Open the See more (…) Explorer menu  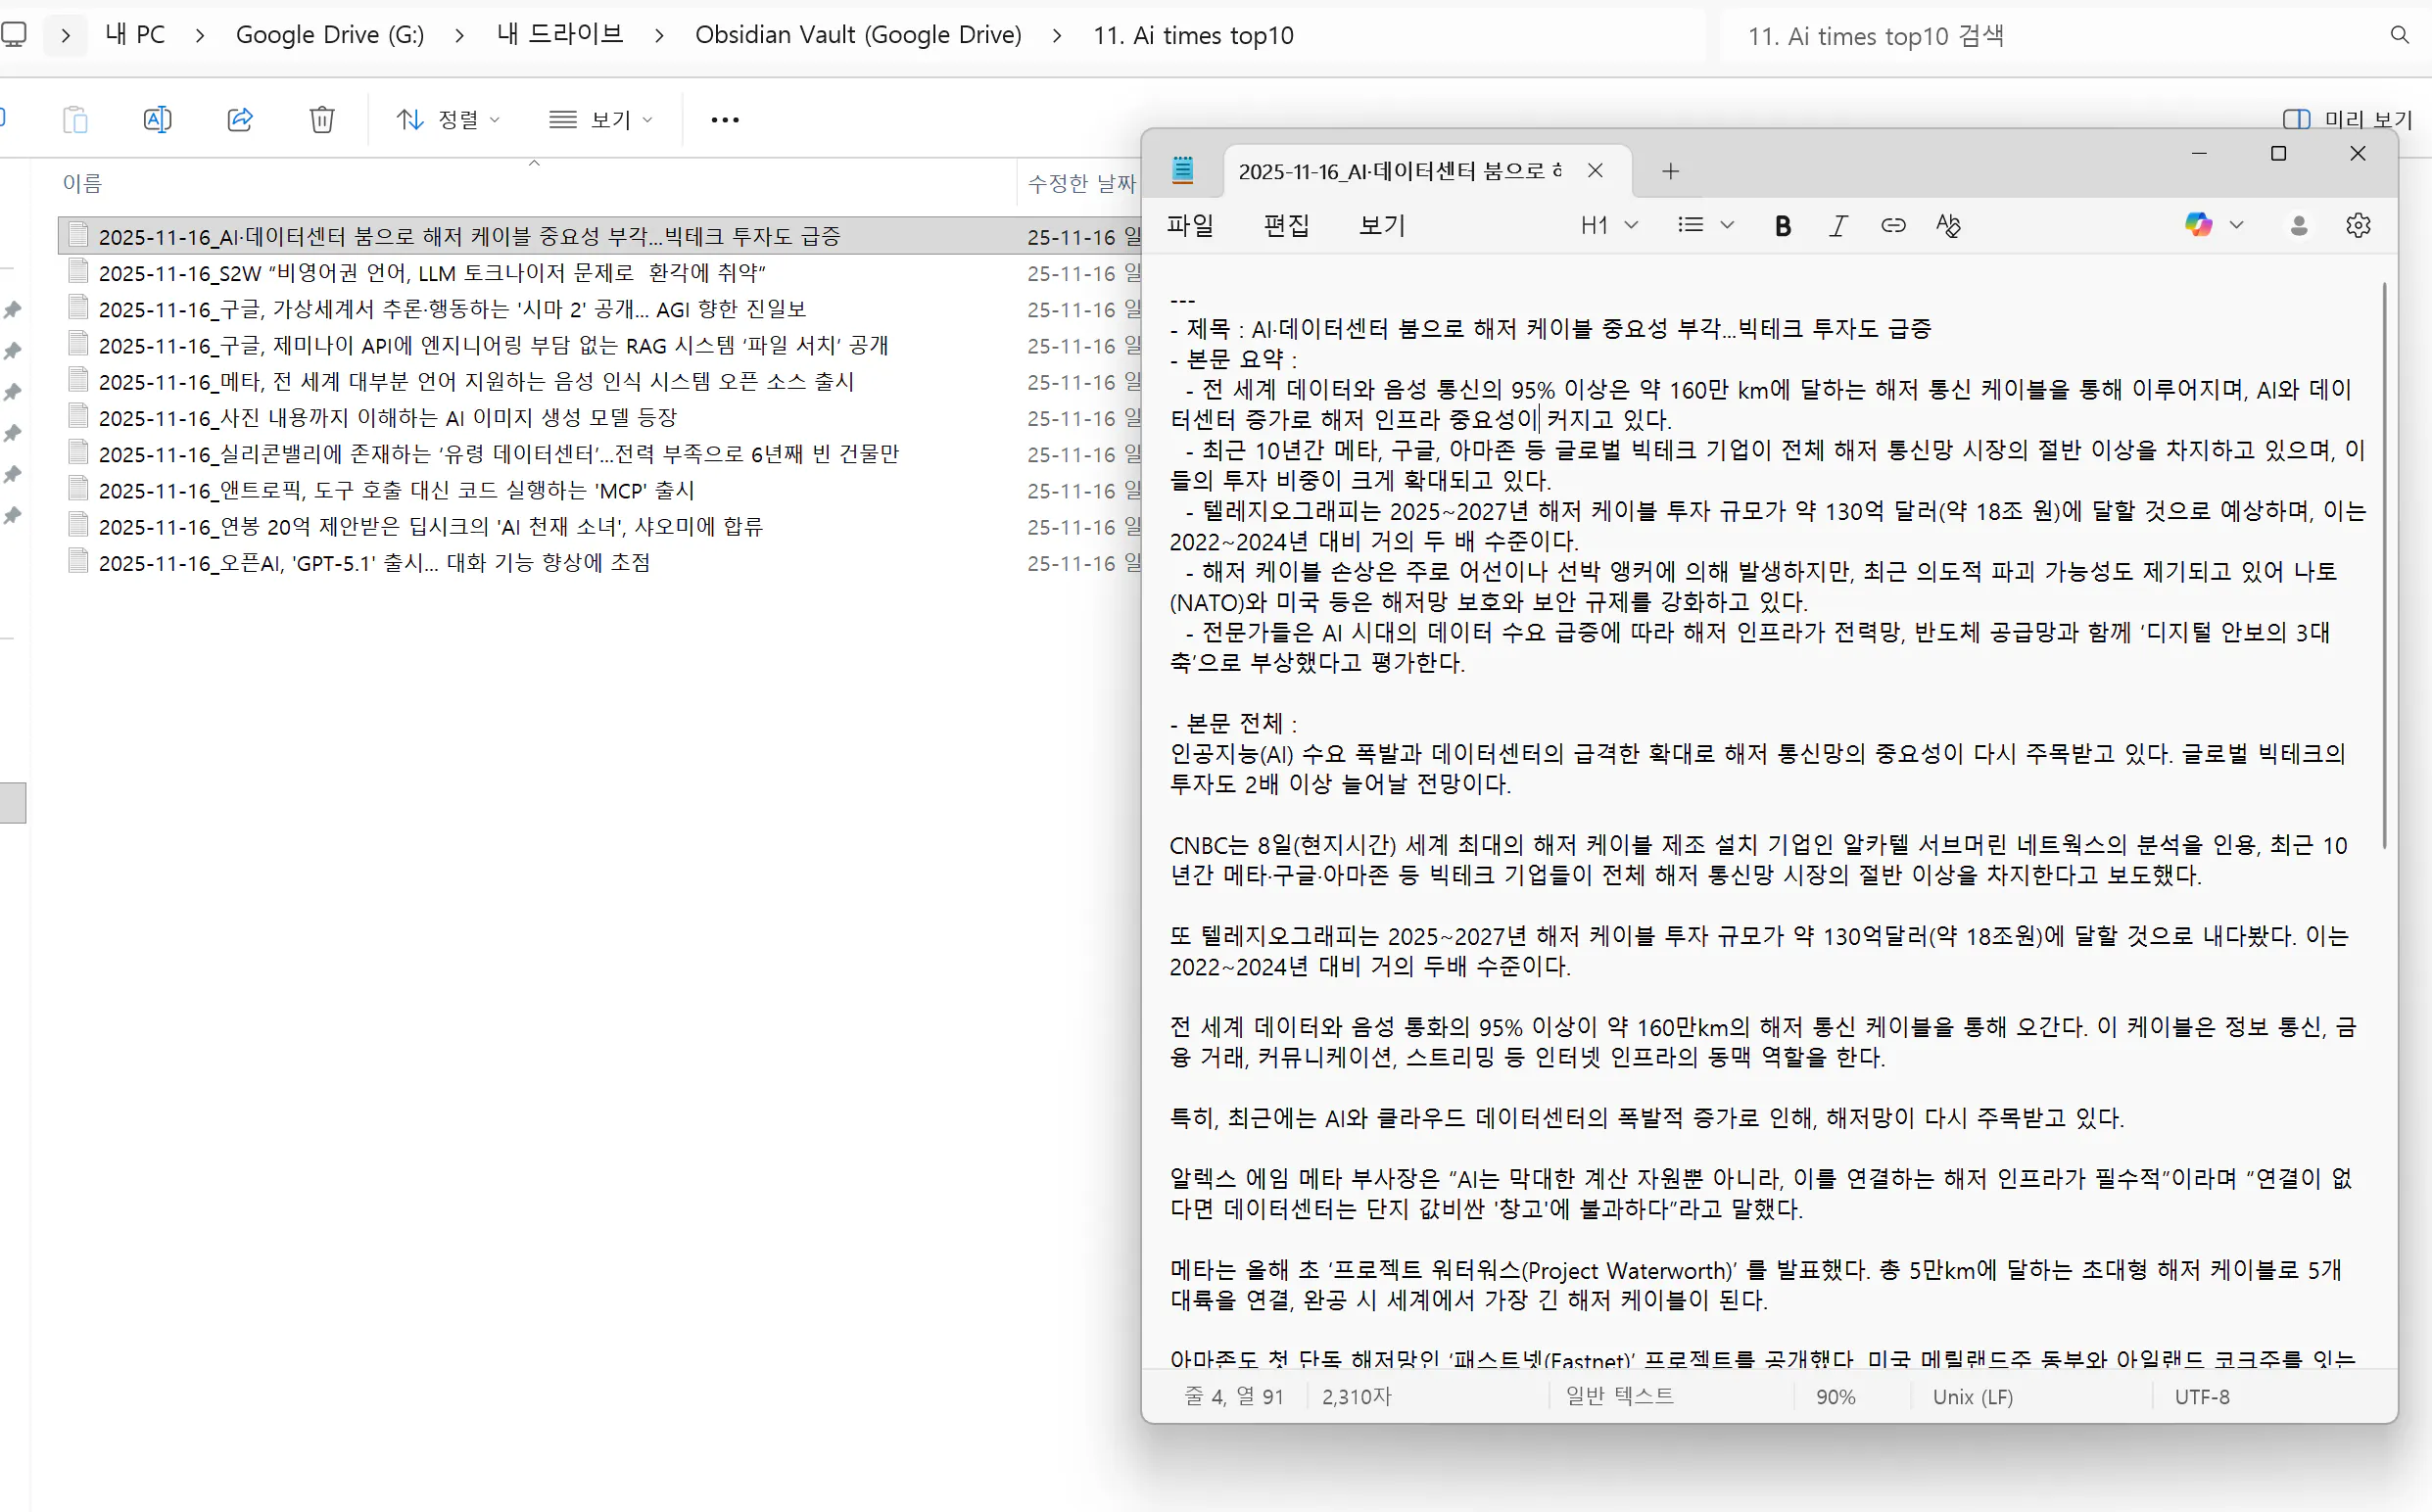(725, 120)
